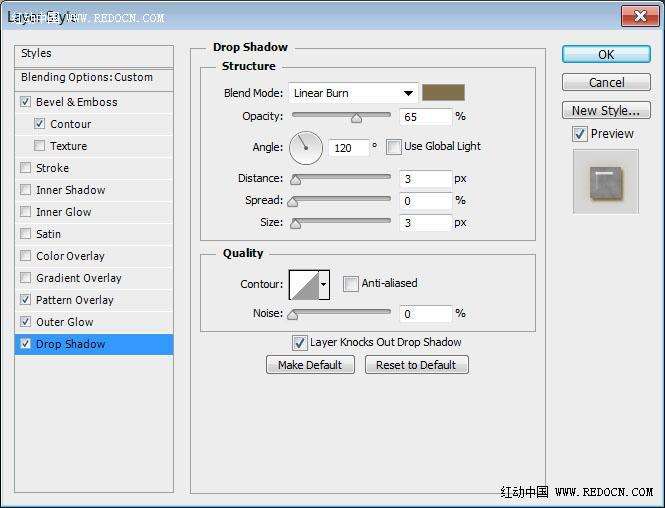
Task: Open the Blend Mode dropdown
Action: tap(353, 93)
